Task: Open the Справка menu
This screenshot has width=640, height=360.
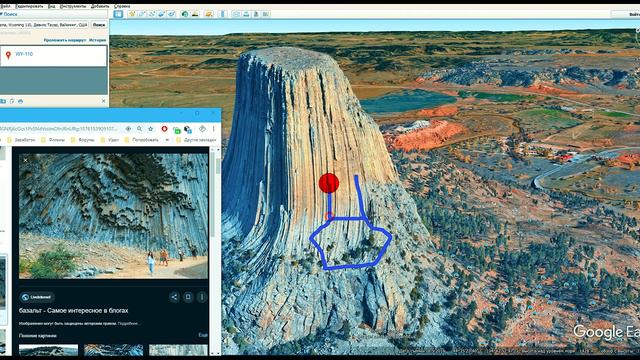Action: (122, 6)
